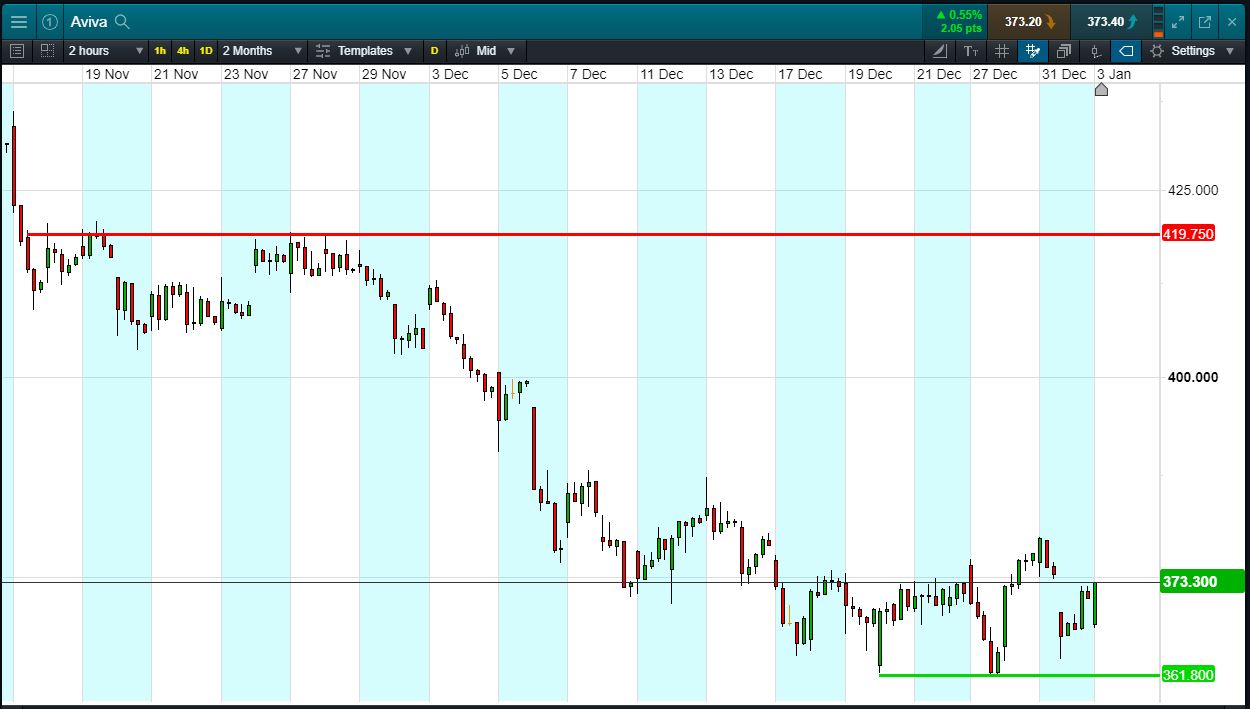
Task: Click the 400.000 price axis label
Action: (1193, 377)
